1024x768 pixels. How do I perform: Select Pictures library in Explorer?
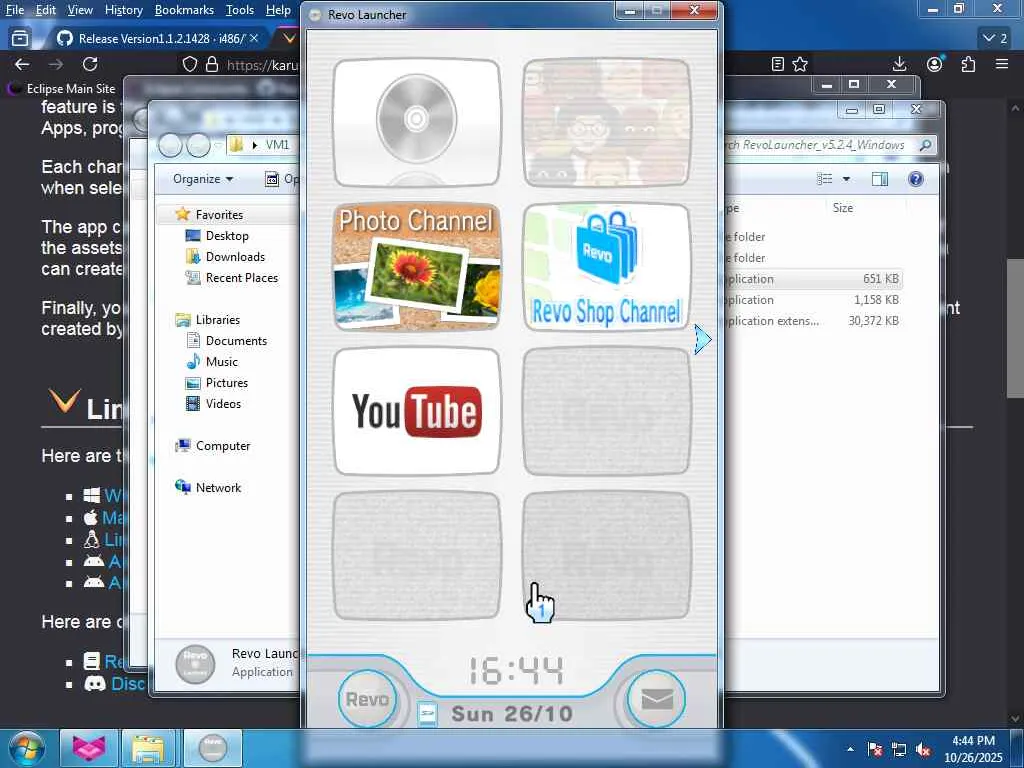pos(227,383)
